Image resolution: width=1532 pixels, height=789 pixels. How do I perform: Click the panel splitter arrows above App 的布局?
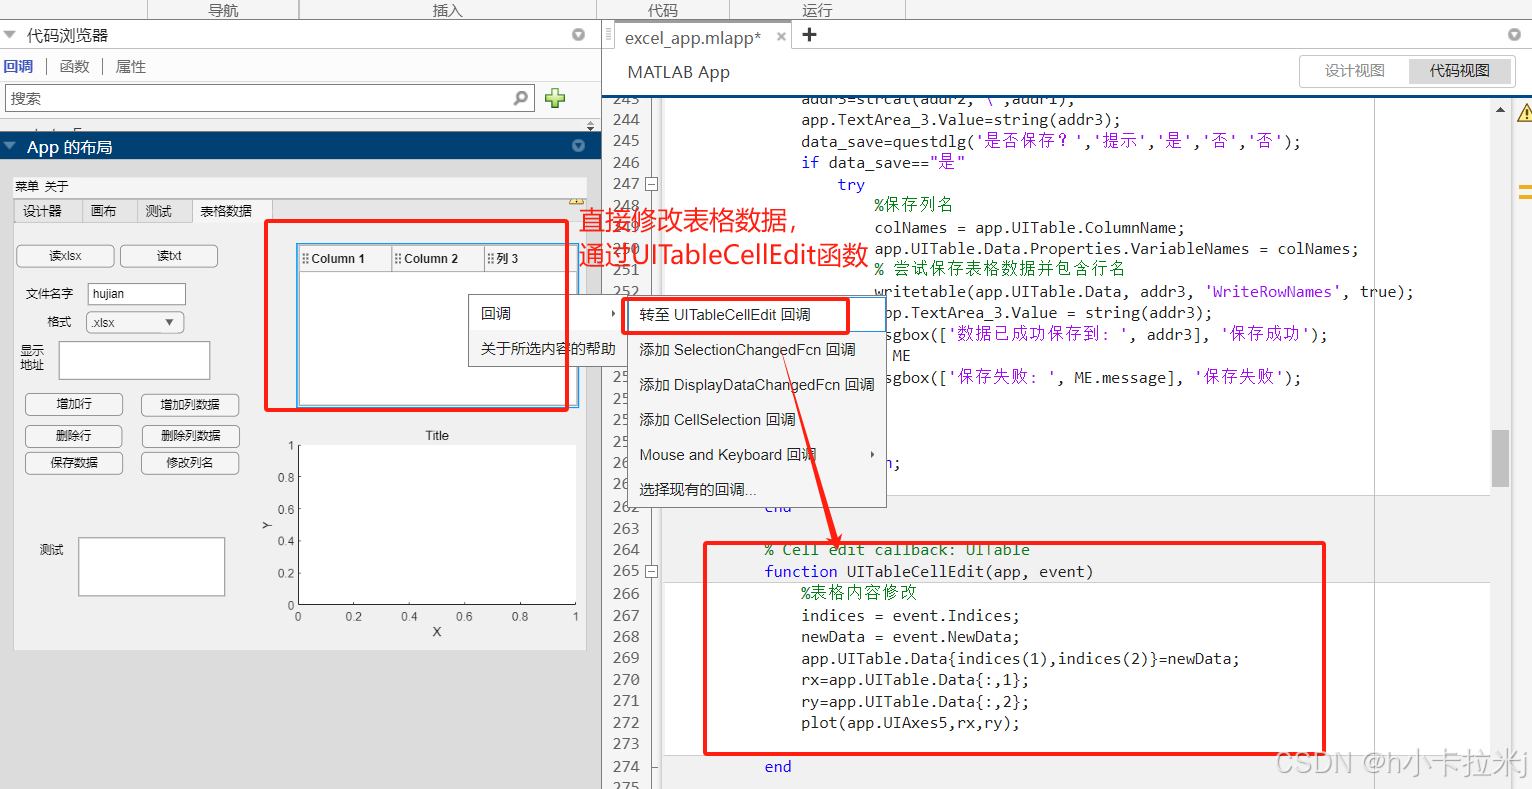590,126
